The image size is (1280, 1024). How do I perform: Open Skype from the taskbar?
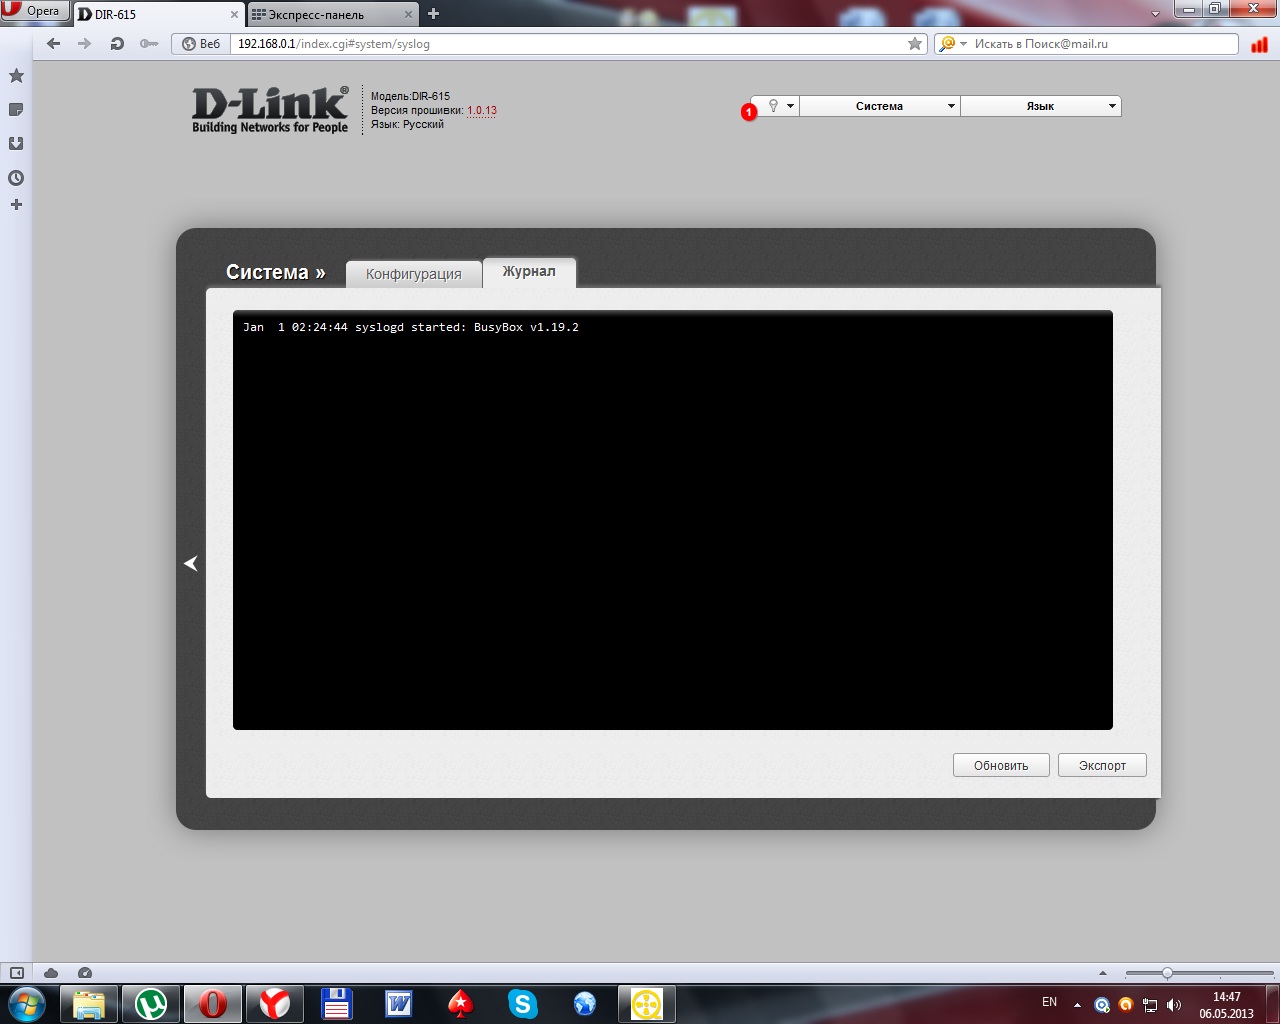point(523,1004)
